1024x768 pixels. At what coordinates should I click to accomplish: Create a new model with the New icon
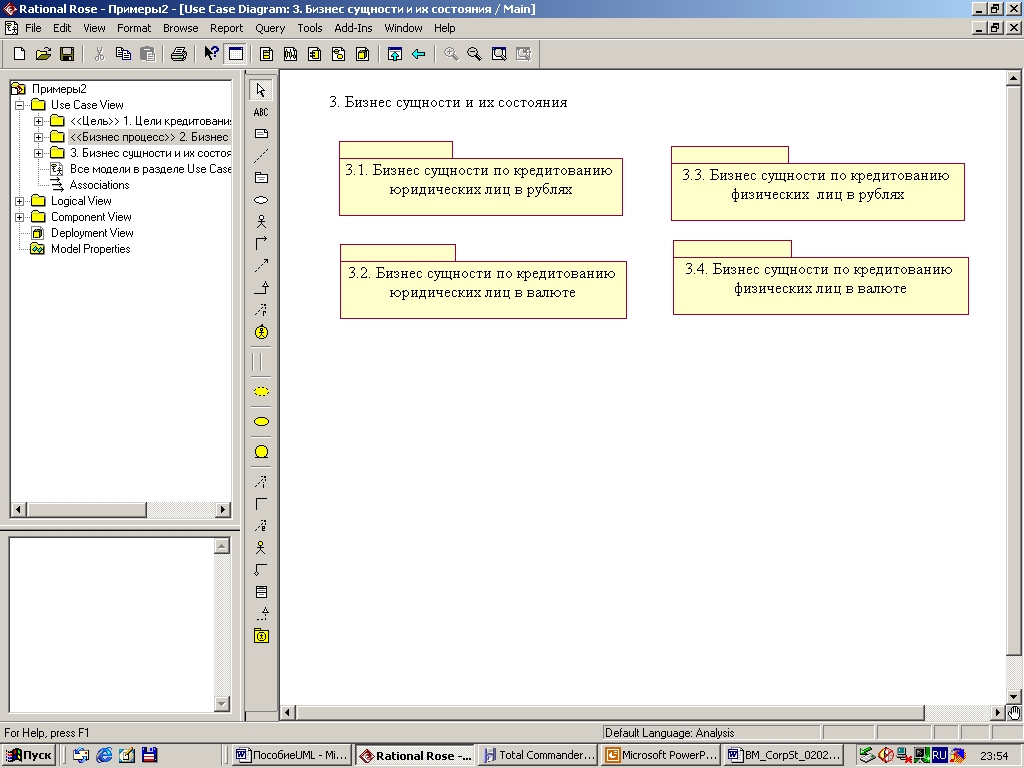[x=20, y=54]
